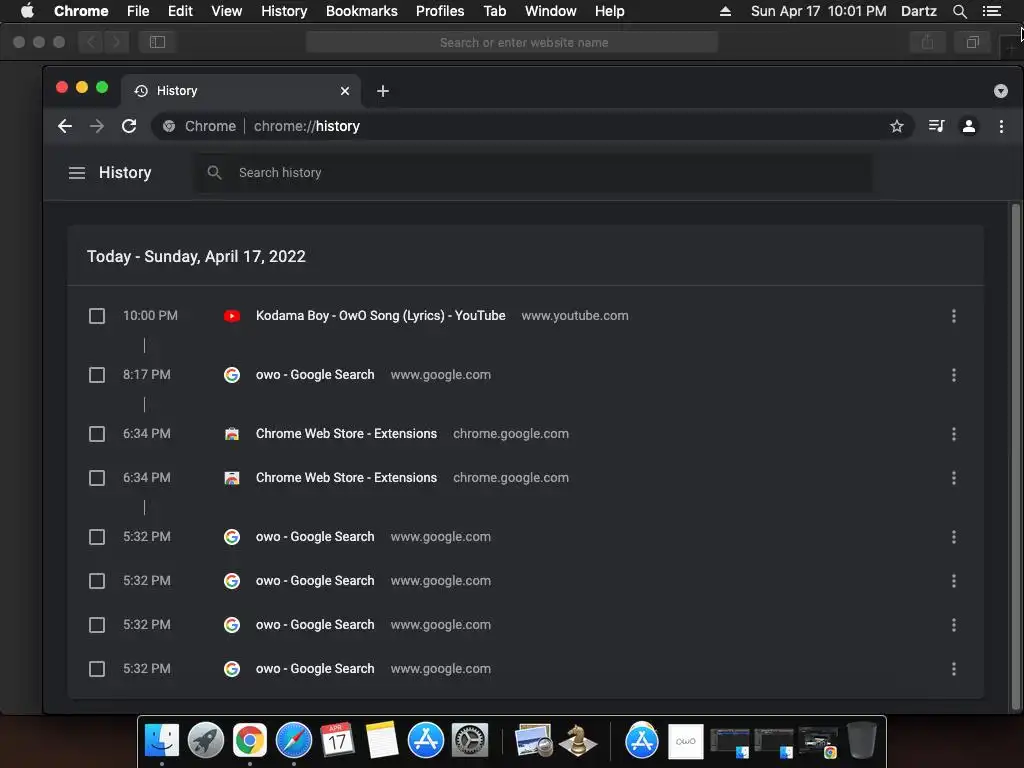
Task: Open Kodama Boy - OwO Song YouTube link
Action: (x=381, y=316)
